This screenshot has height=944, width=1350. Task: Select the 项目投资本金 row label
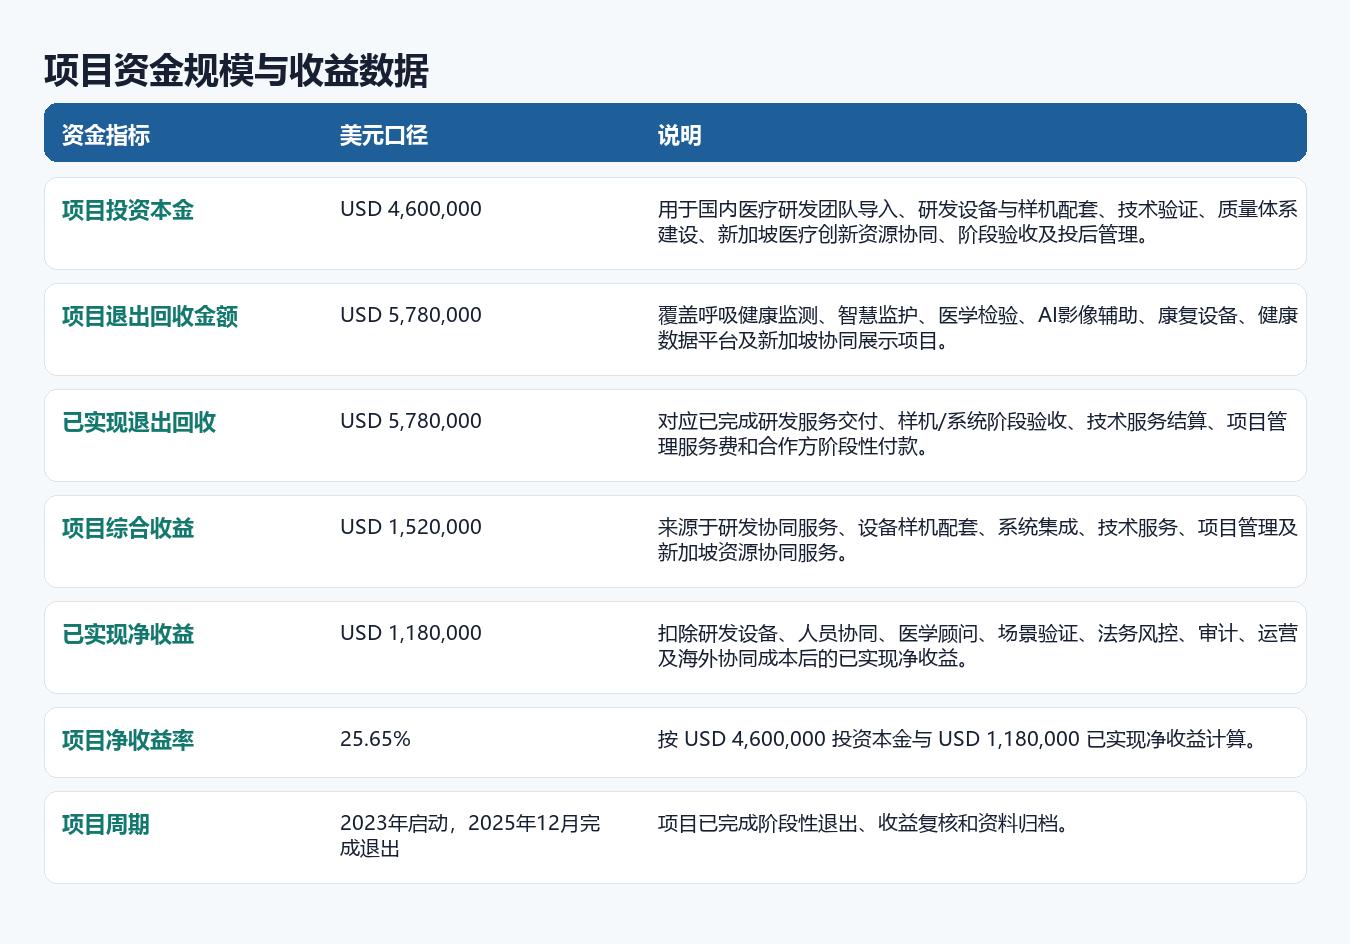coord(128,210)
